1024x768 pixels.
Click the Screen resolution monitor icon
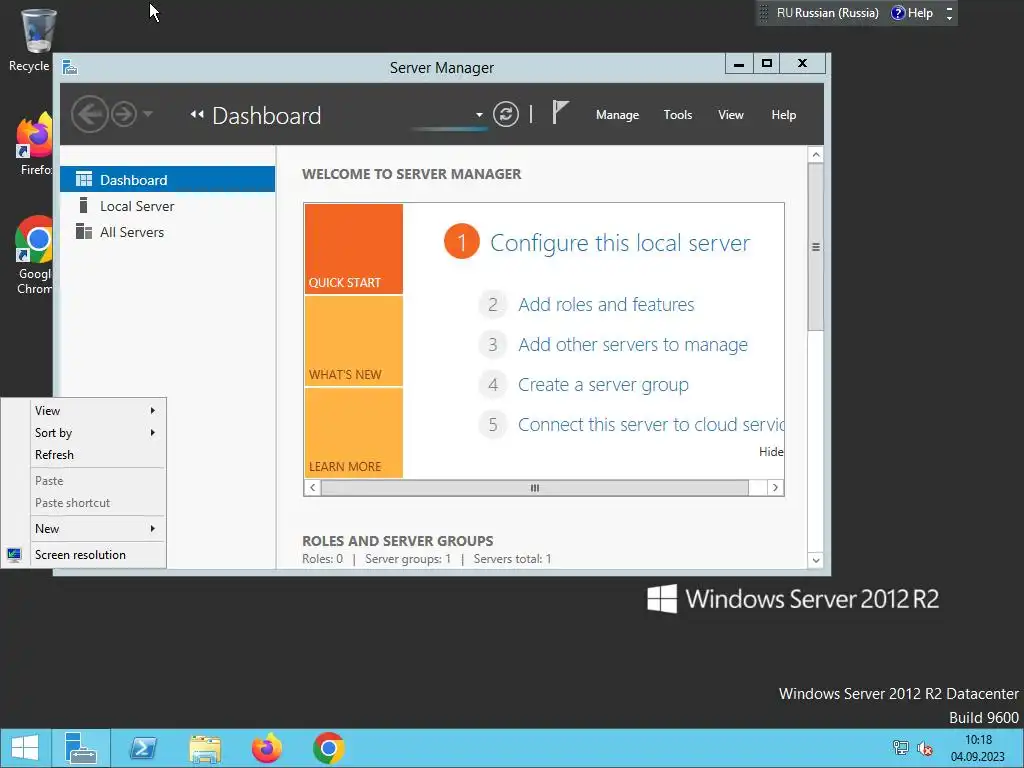pyautogui.click(x=14, y=555)
